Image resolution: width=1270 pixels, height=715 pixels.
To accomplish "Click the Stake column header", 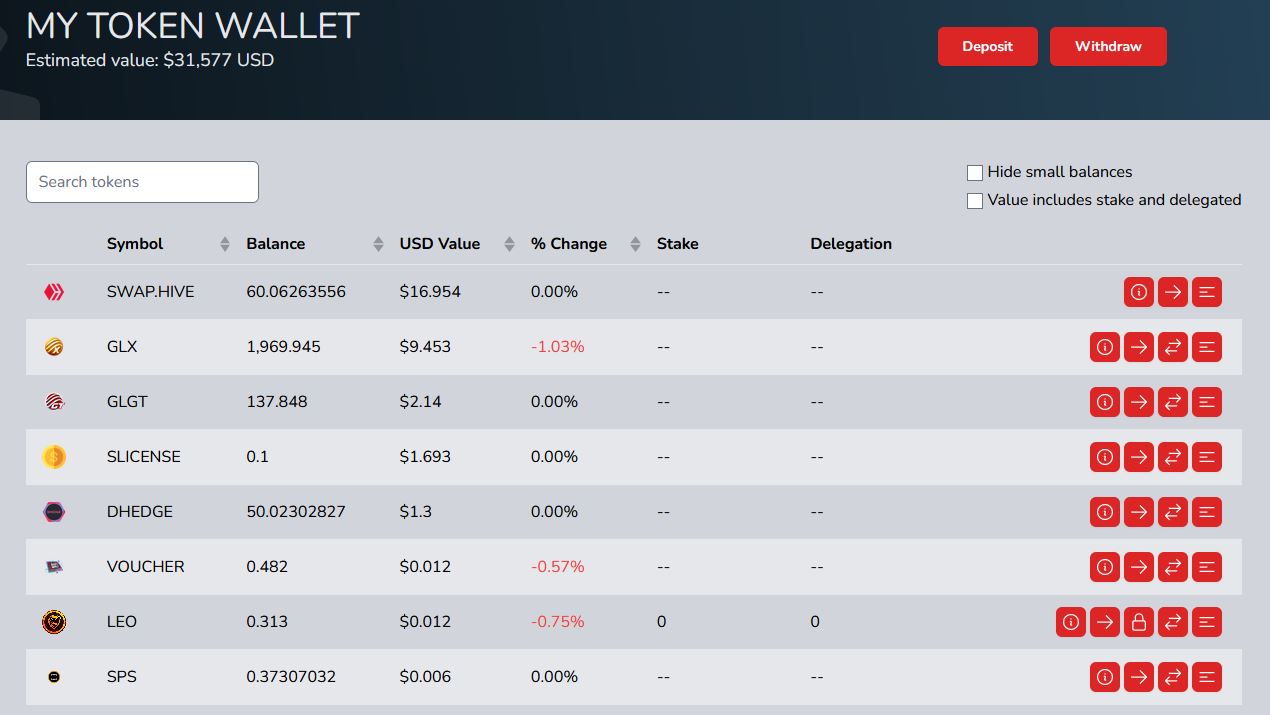I will coord(678,244).
